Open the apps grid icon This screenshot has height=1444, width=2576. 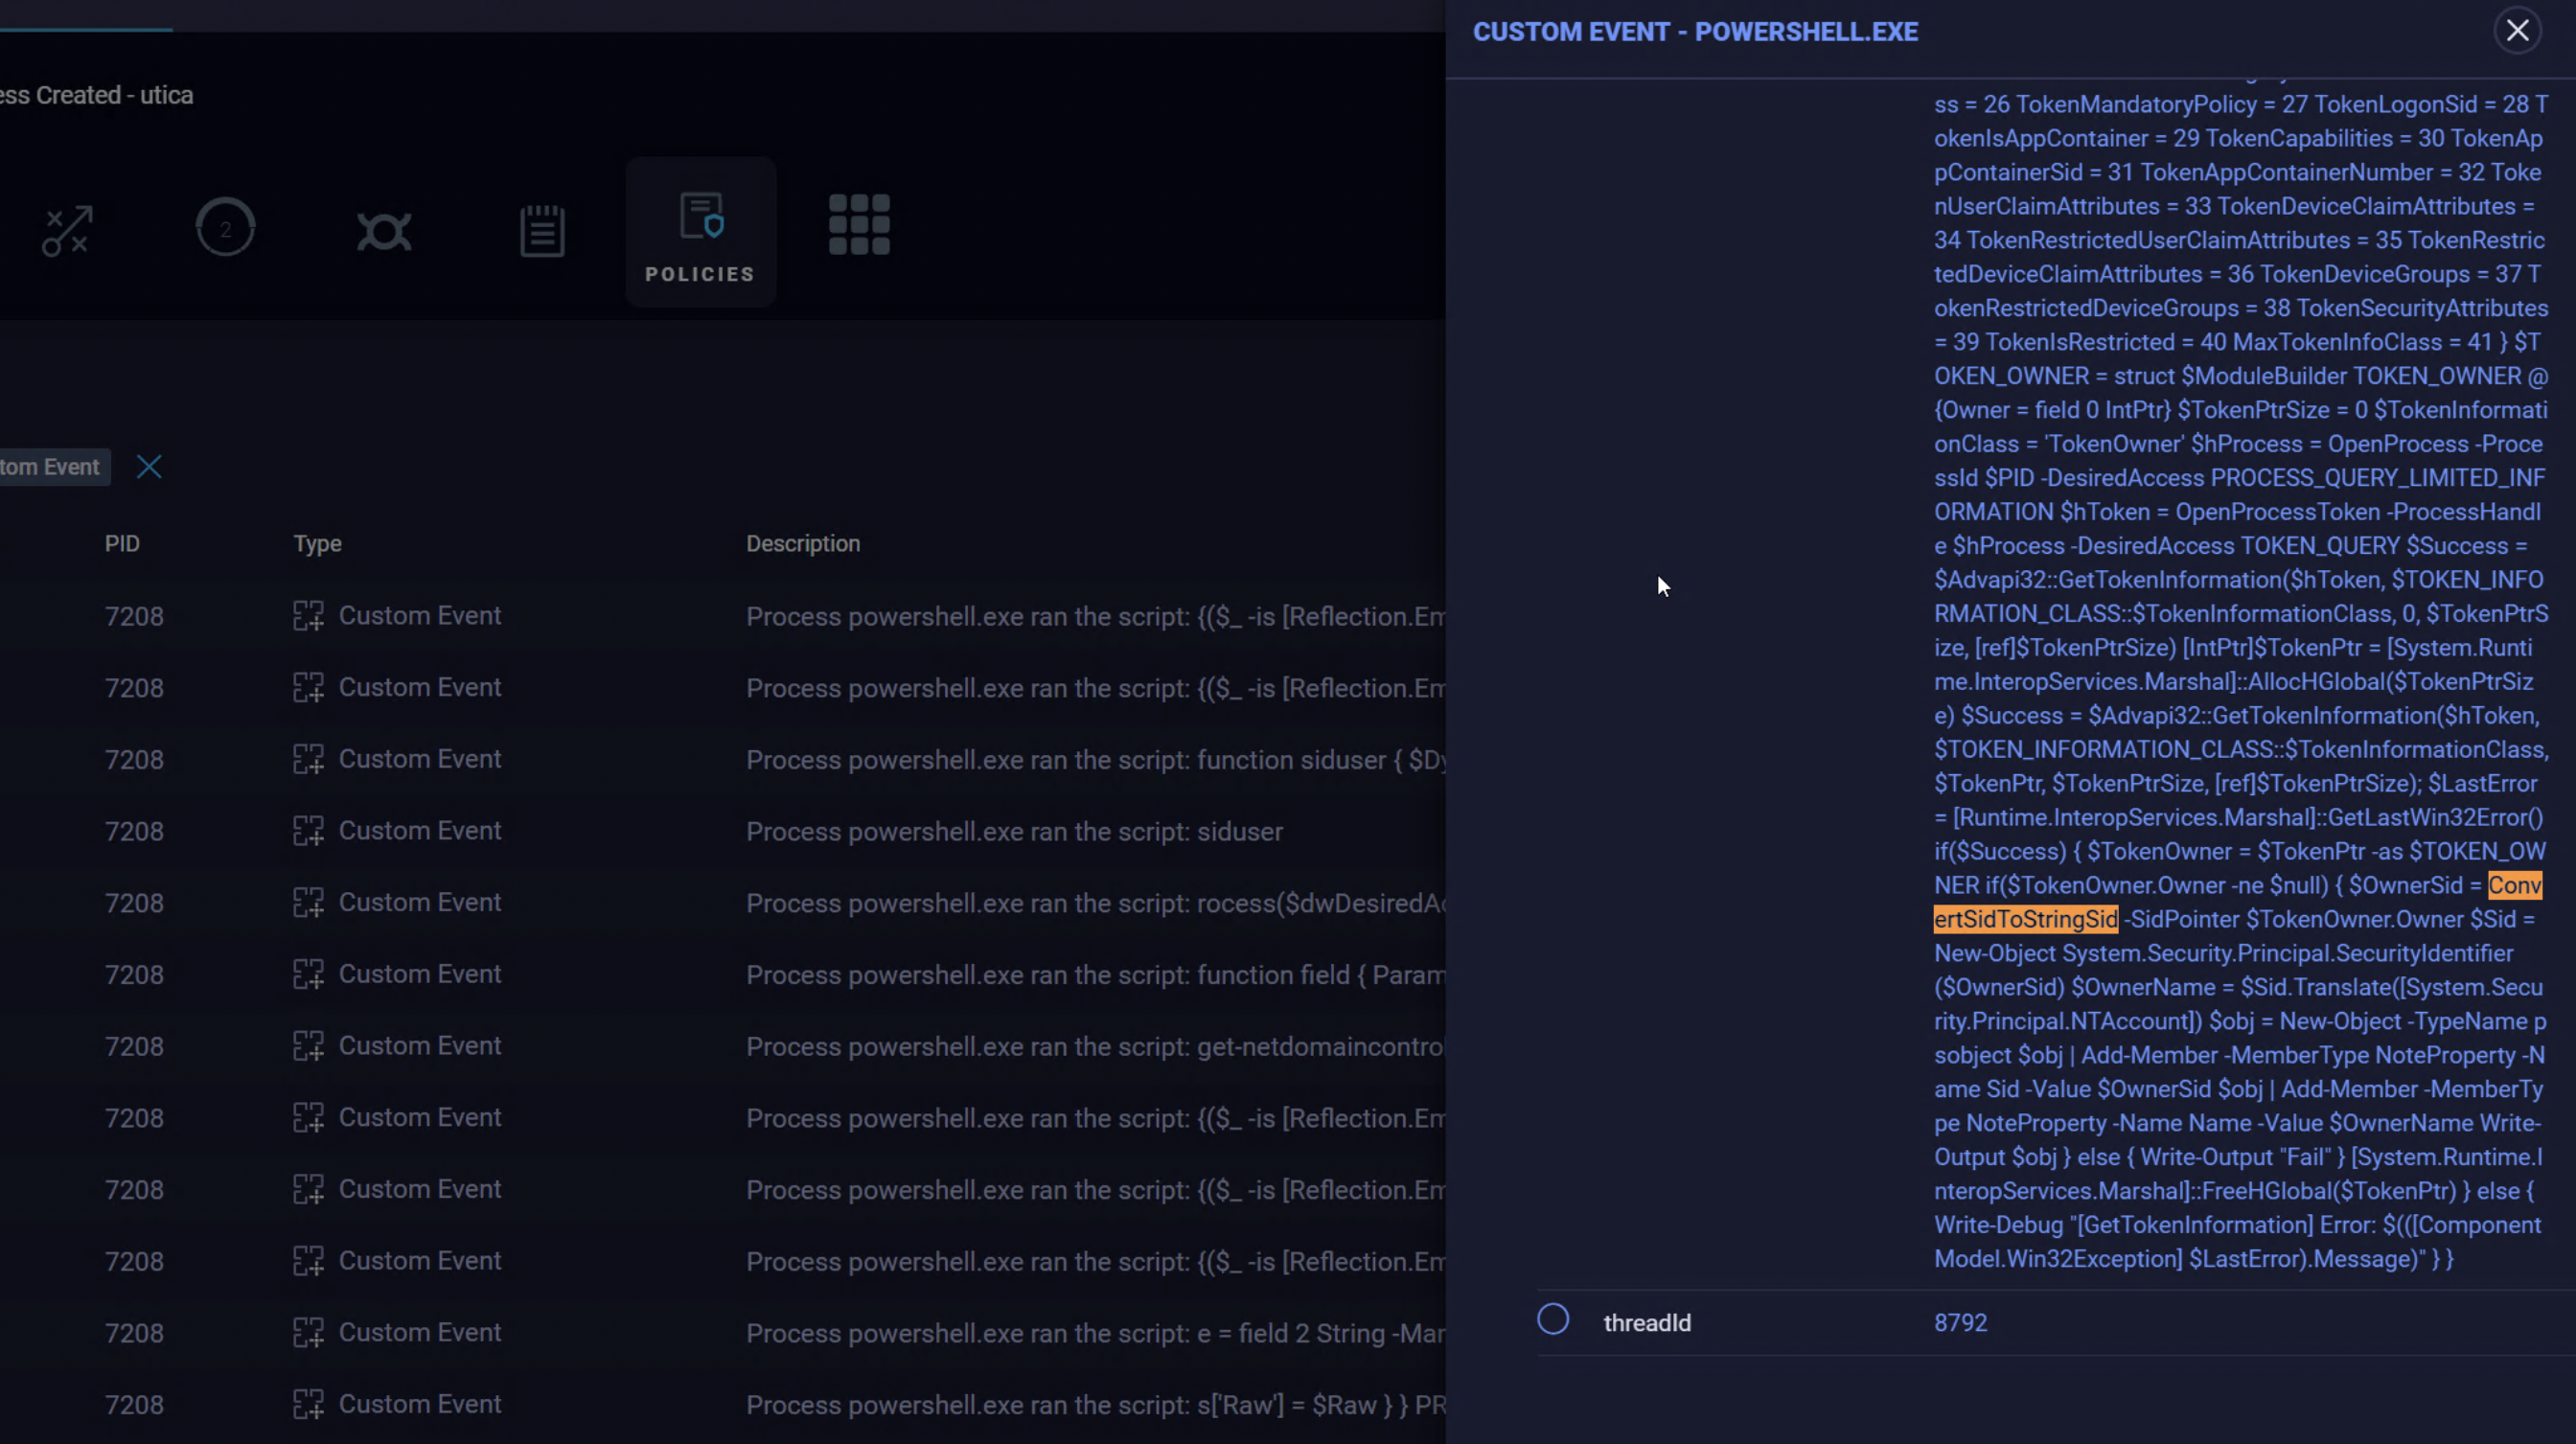pos(859,225)
